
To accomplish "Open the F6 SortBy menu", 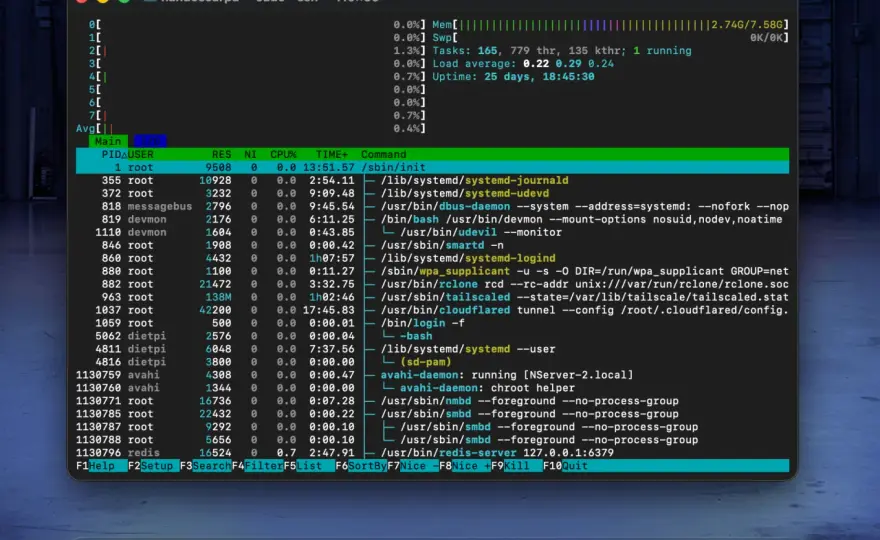I will (361, 466).
